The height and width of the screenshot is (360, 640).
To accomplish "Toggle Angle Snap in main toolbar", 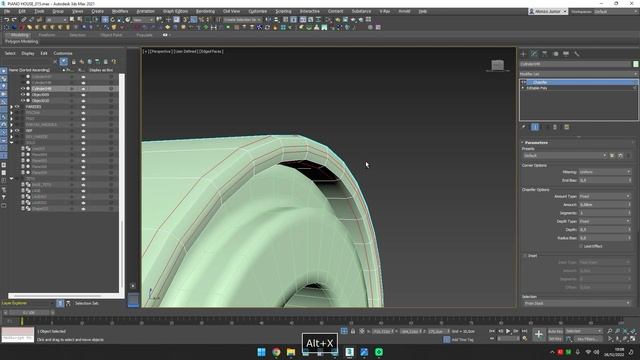I will pyautogui.click(x=193, y=20).
